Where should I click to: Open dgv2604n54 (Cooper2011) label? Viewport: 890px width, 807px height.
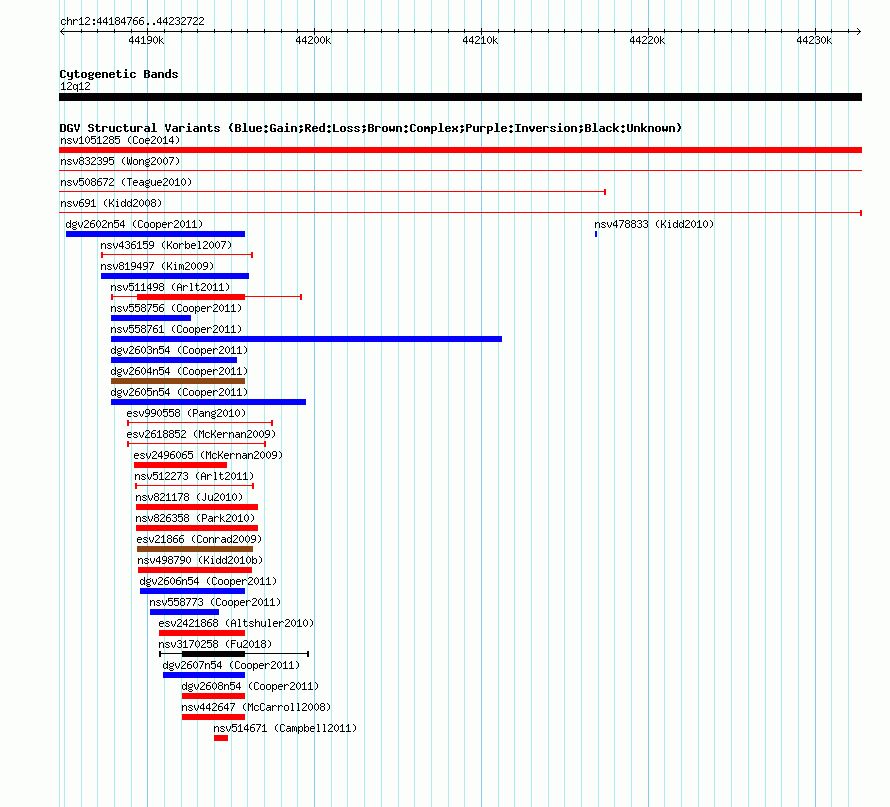point(179,371)
